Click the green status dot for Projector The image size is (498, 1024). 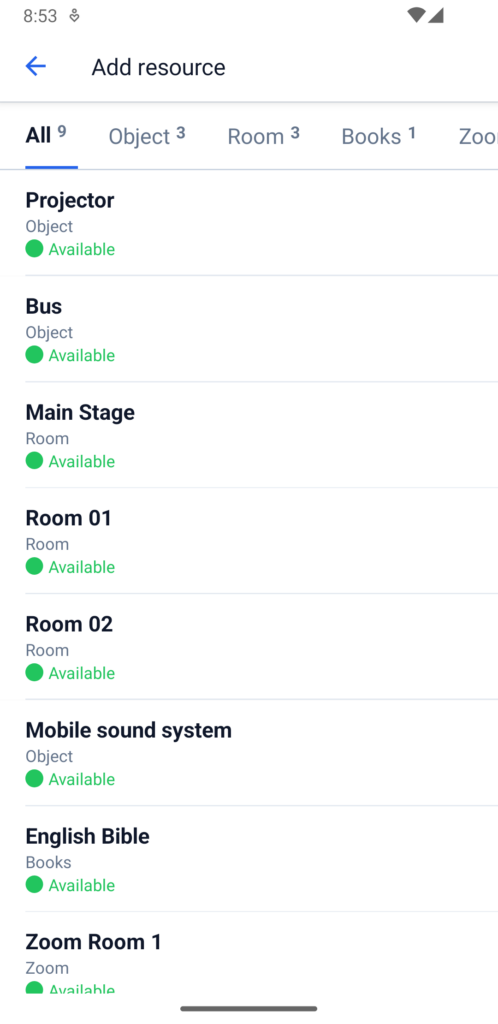coord(34,248)
